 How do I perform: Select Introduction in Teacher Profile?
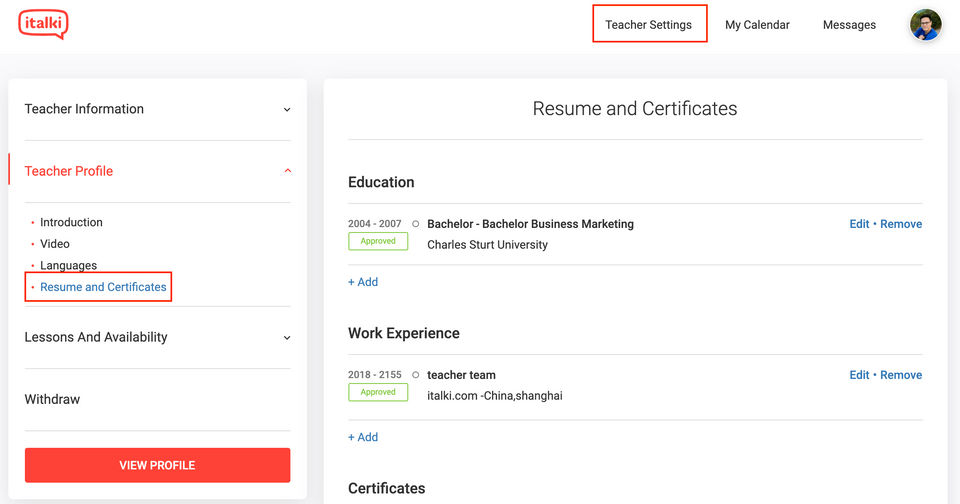coord(71,222)
